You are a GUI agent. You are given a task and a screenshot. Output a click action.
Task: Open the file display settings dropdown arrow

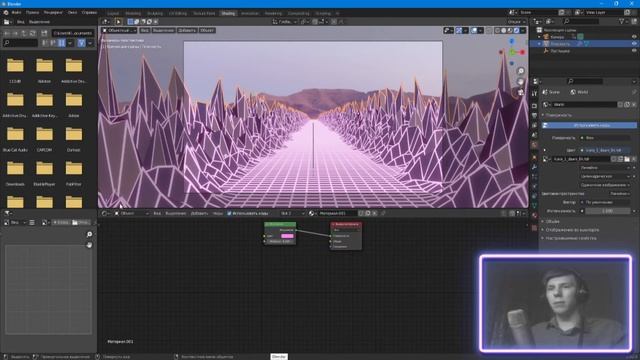pyautogui.click(x=70, y=43)
